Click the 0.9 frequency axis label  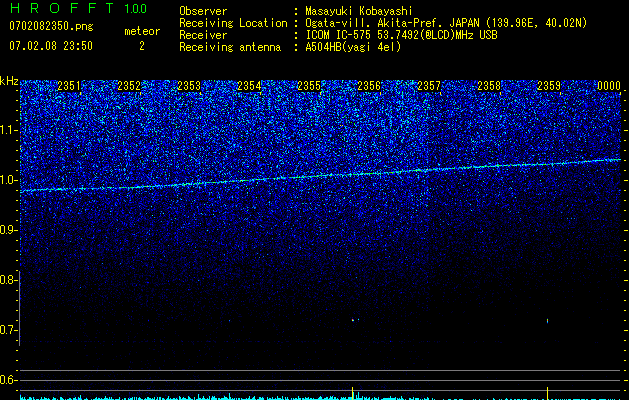pos(8,230)
